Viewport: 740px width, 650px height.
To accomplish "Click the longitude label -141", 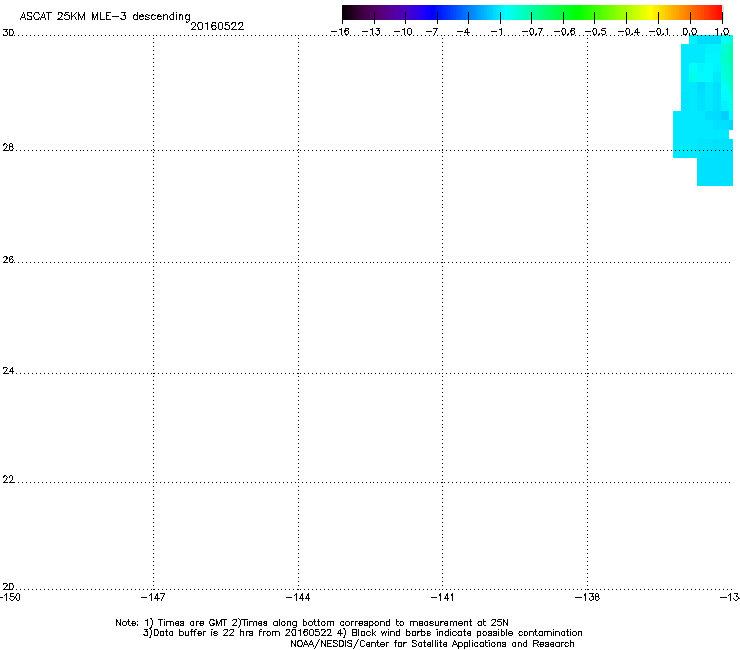I will 442,597.
